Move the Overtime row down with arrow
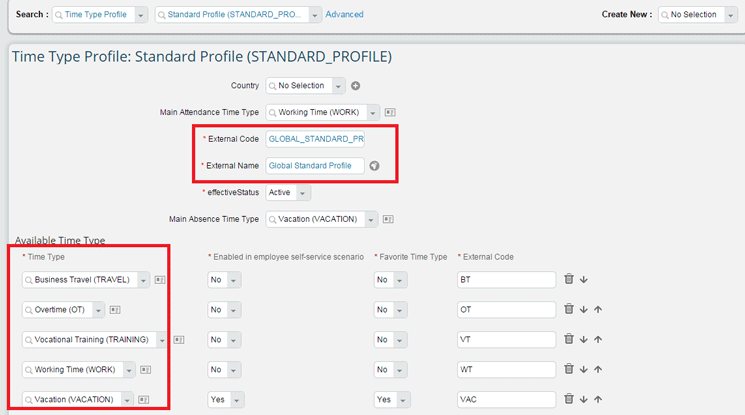 tap(583, 310)
